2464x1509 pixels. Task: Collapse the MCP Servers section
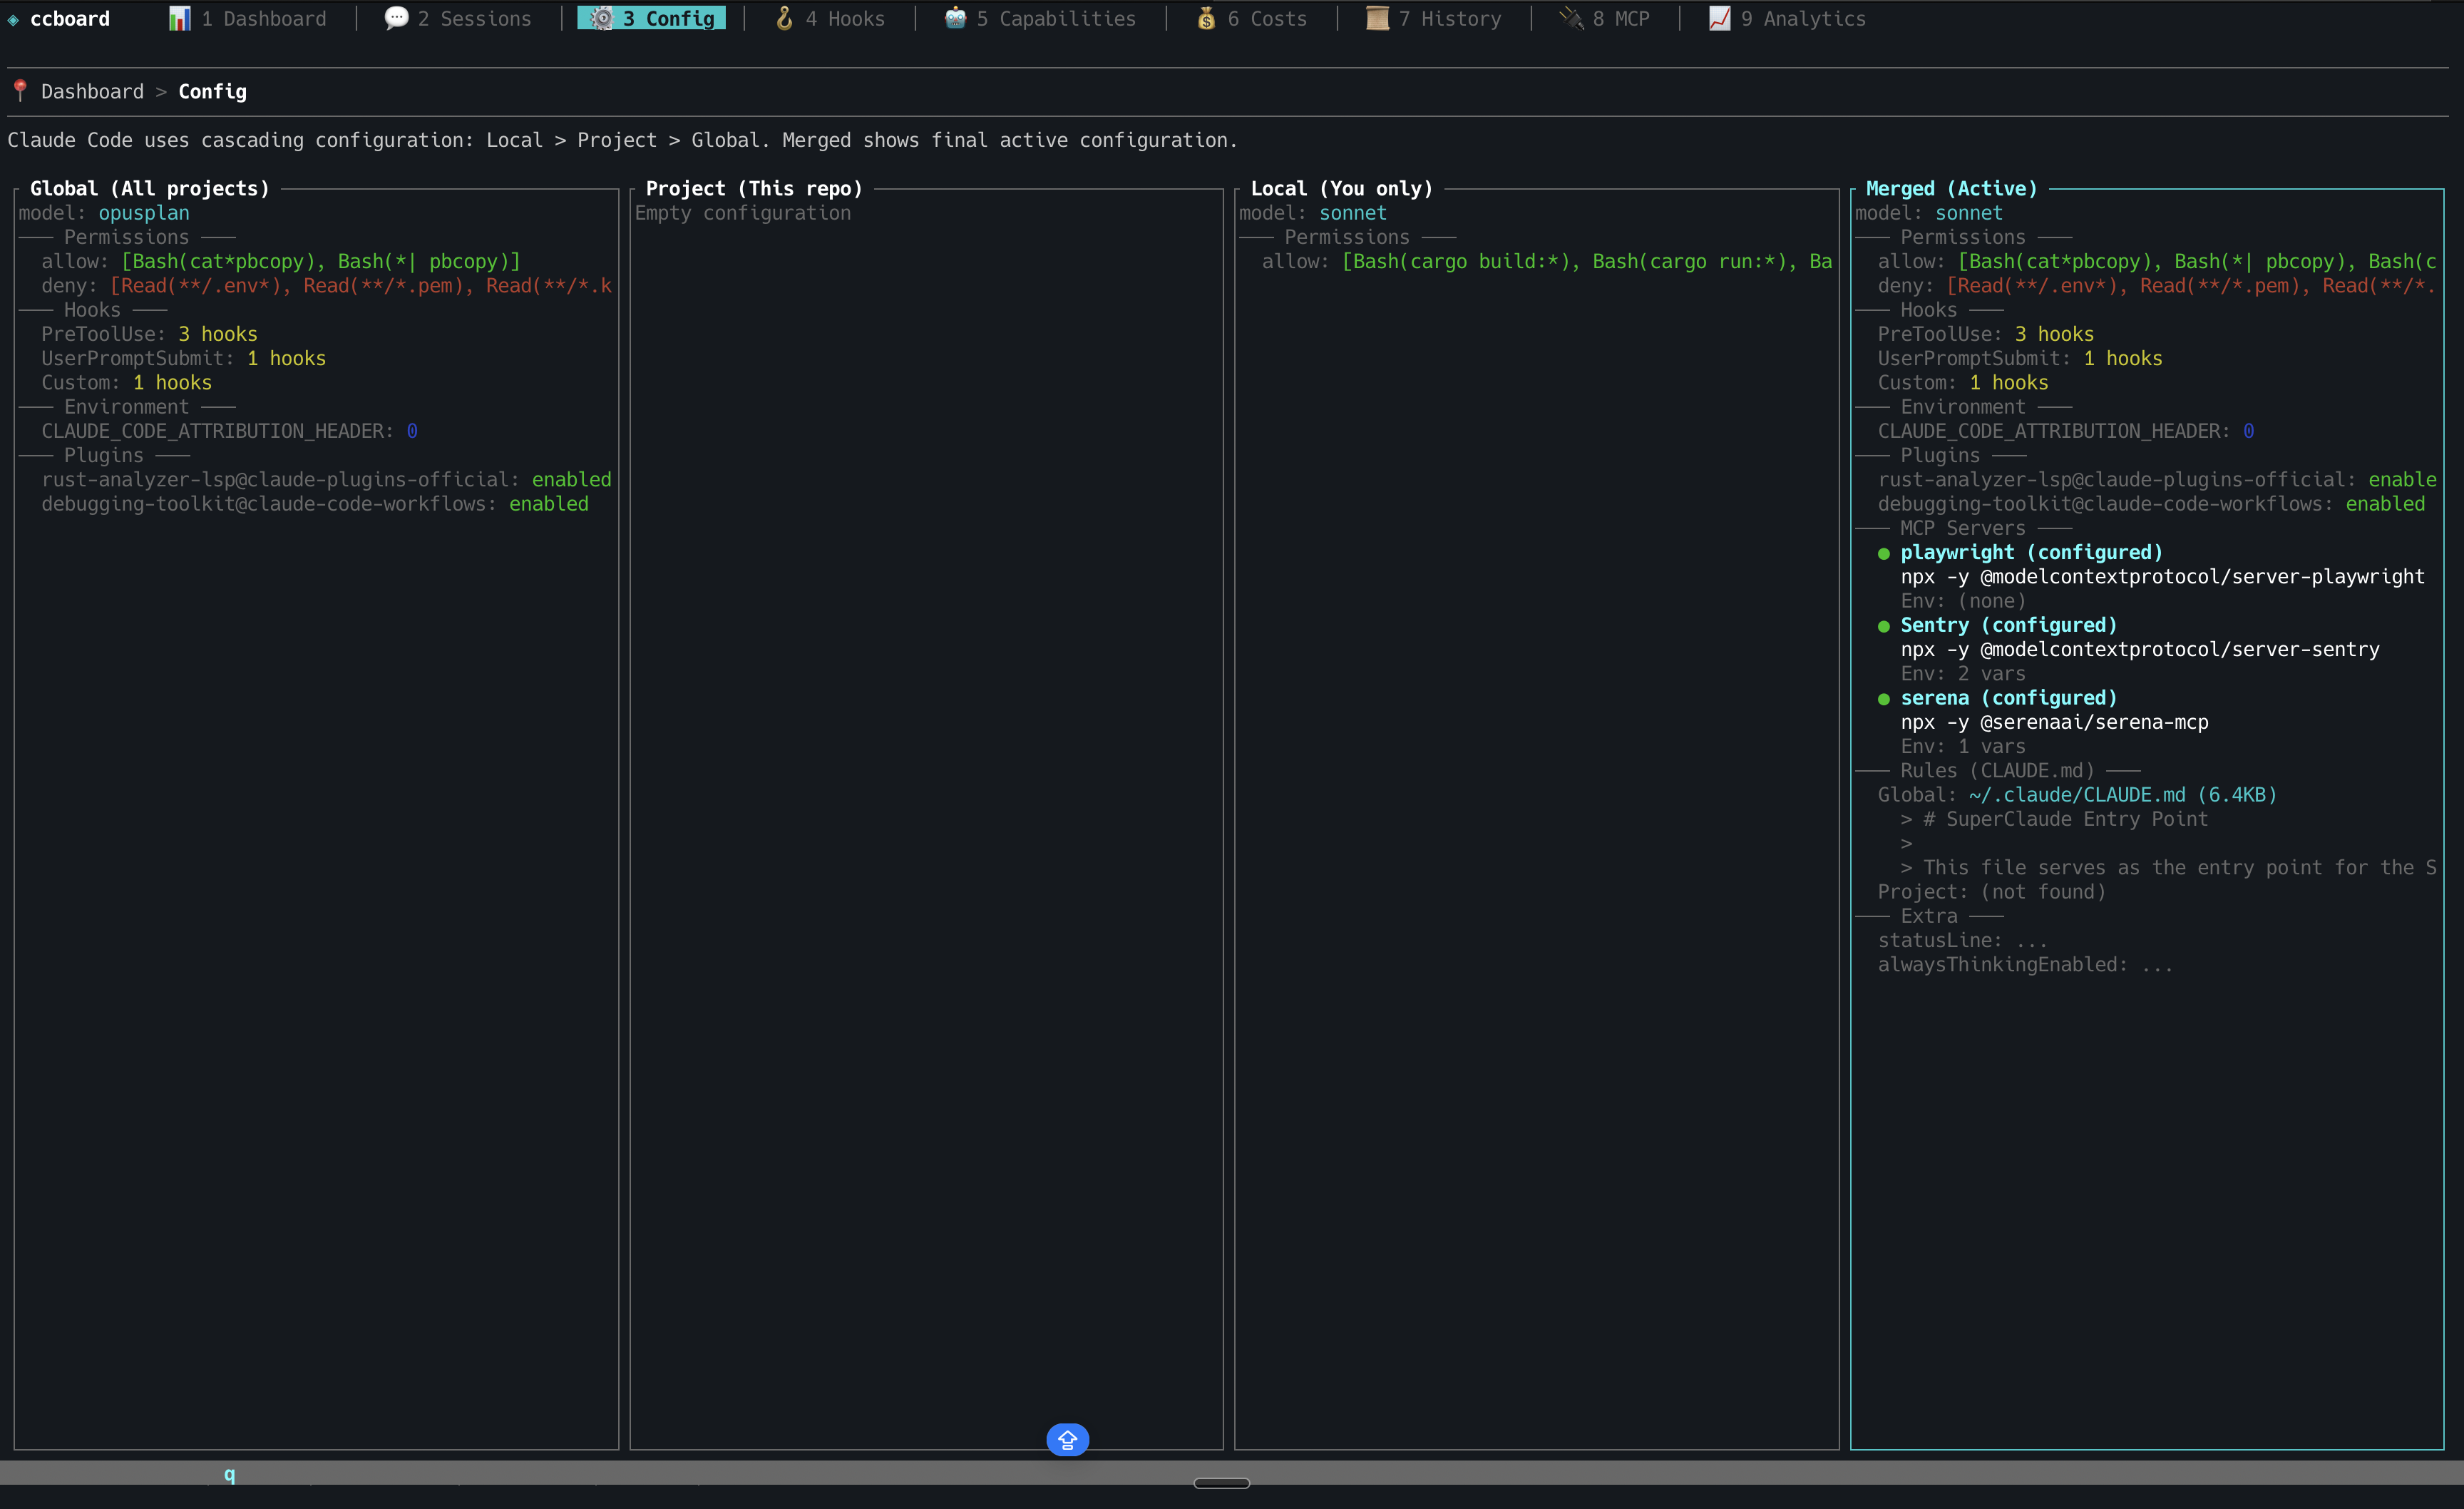1963,528
